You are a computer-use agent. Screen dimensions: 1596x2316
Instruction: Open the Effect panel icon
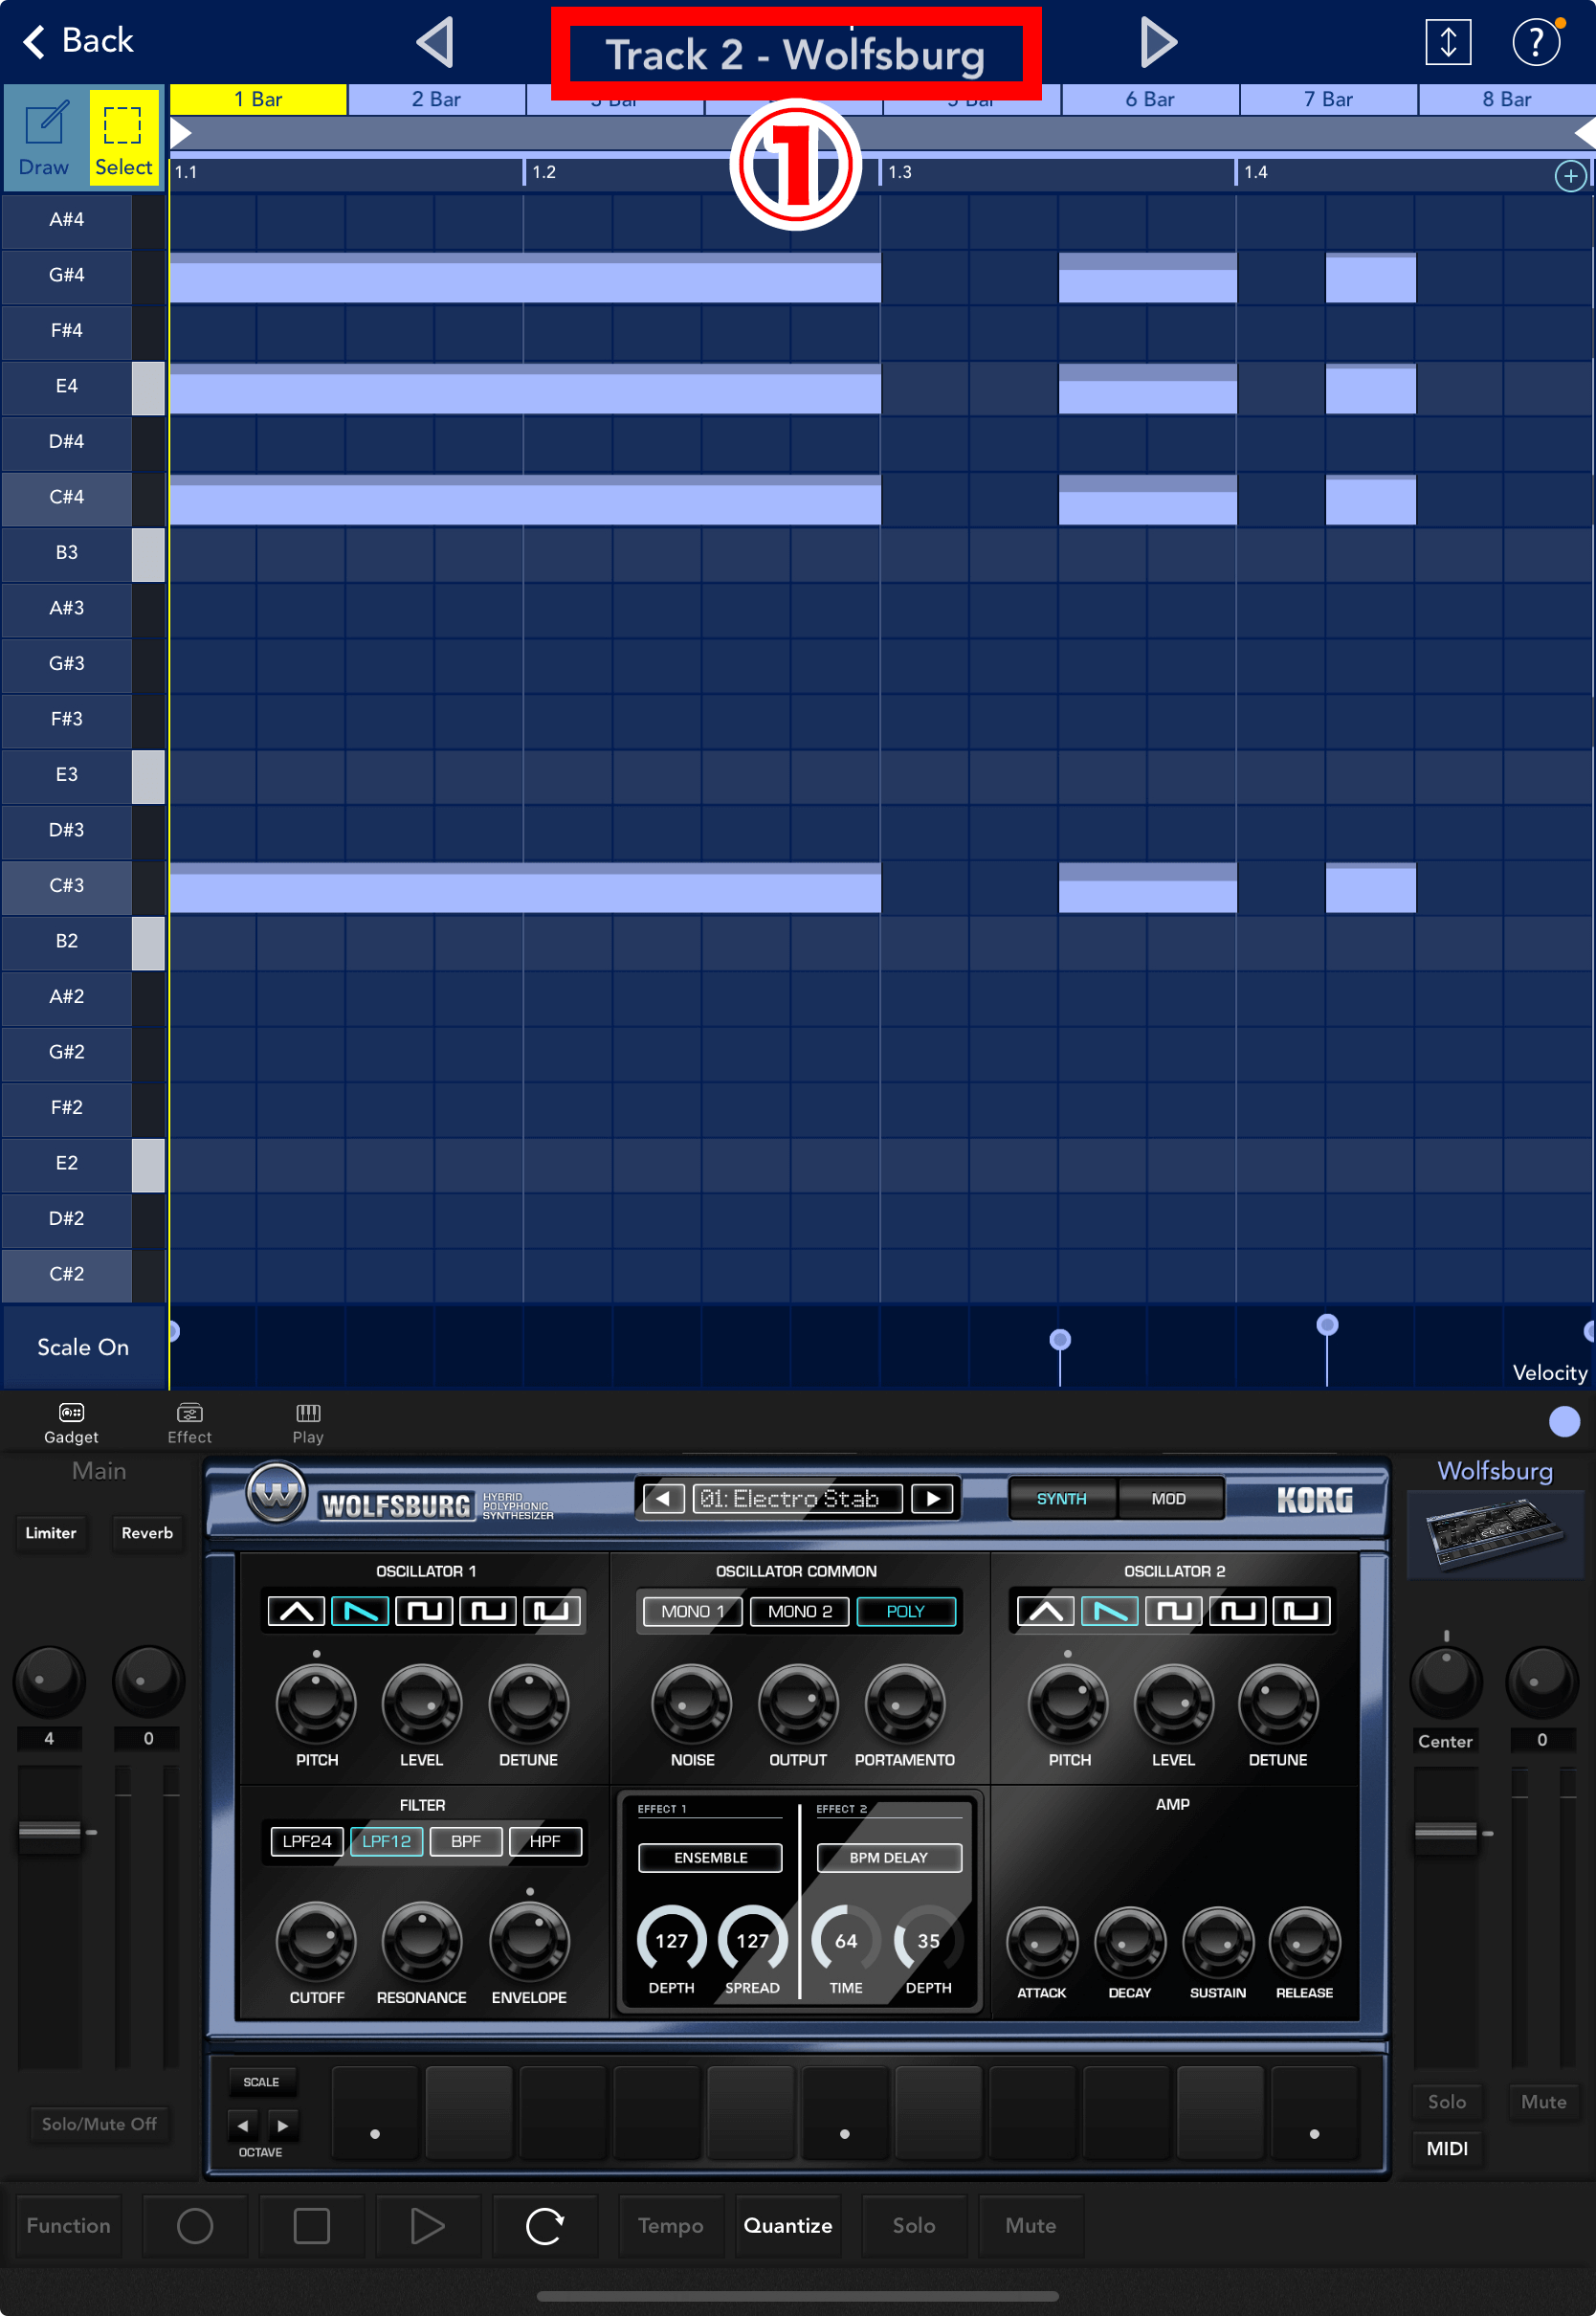click(189, 1422)
